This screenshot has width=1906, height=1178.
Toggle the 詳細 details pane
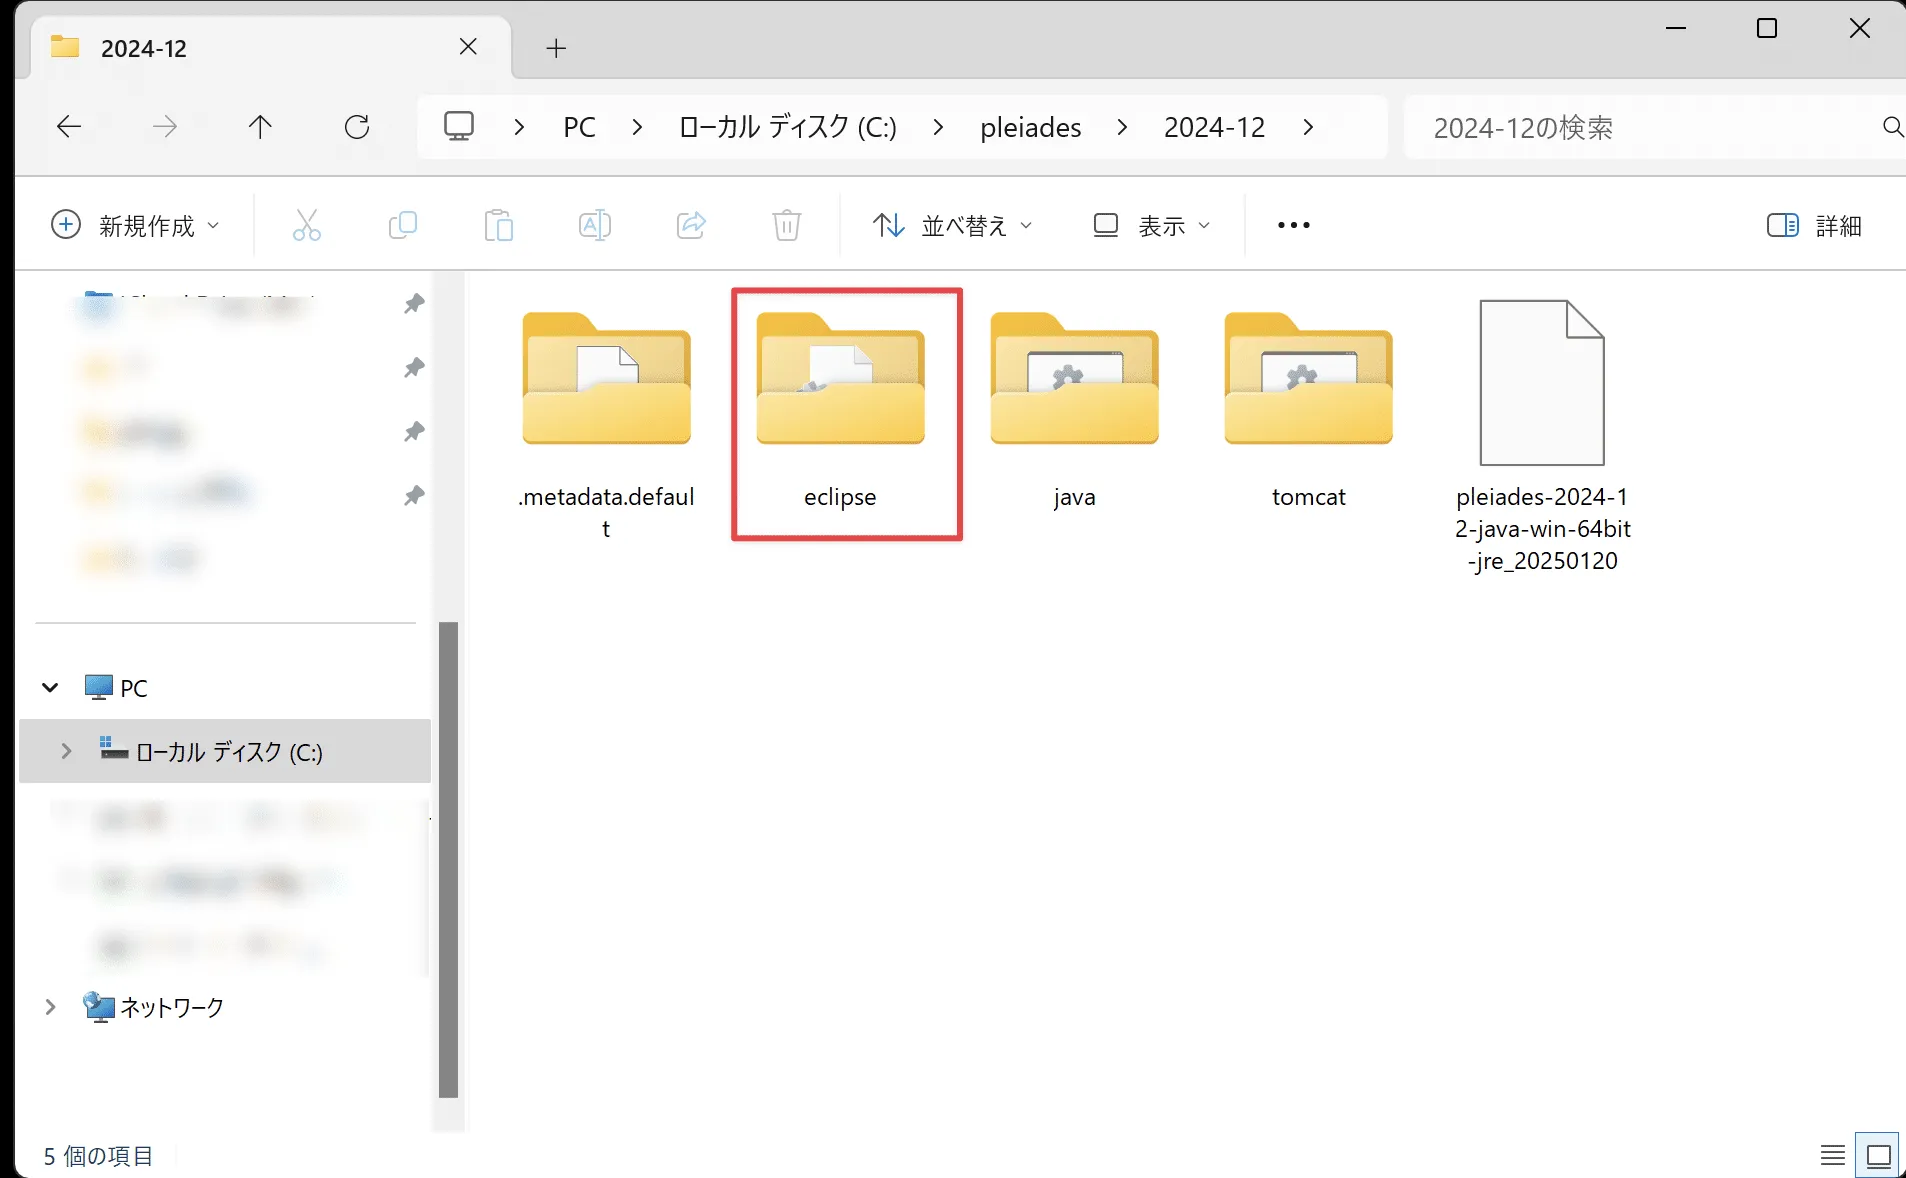tap(1814, 226)
